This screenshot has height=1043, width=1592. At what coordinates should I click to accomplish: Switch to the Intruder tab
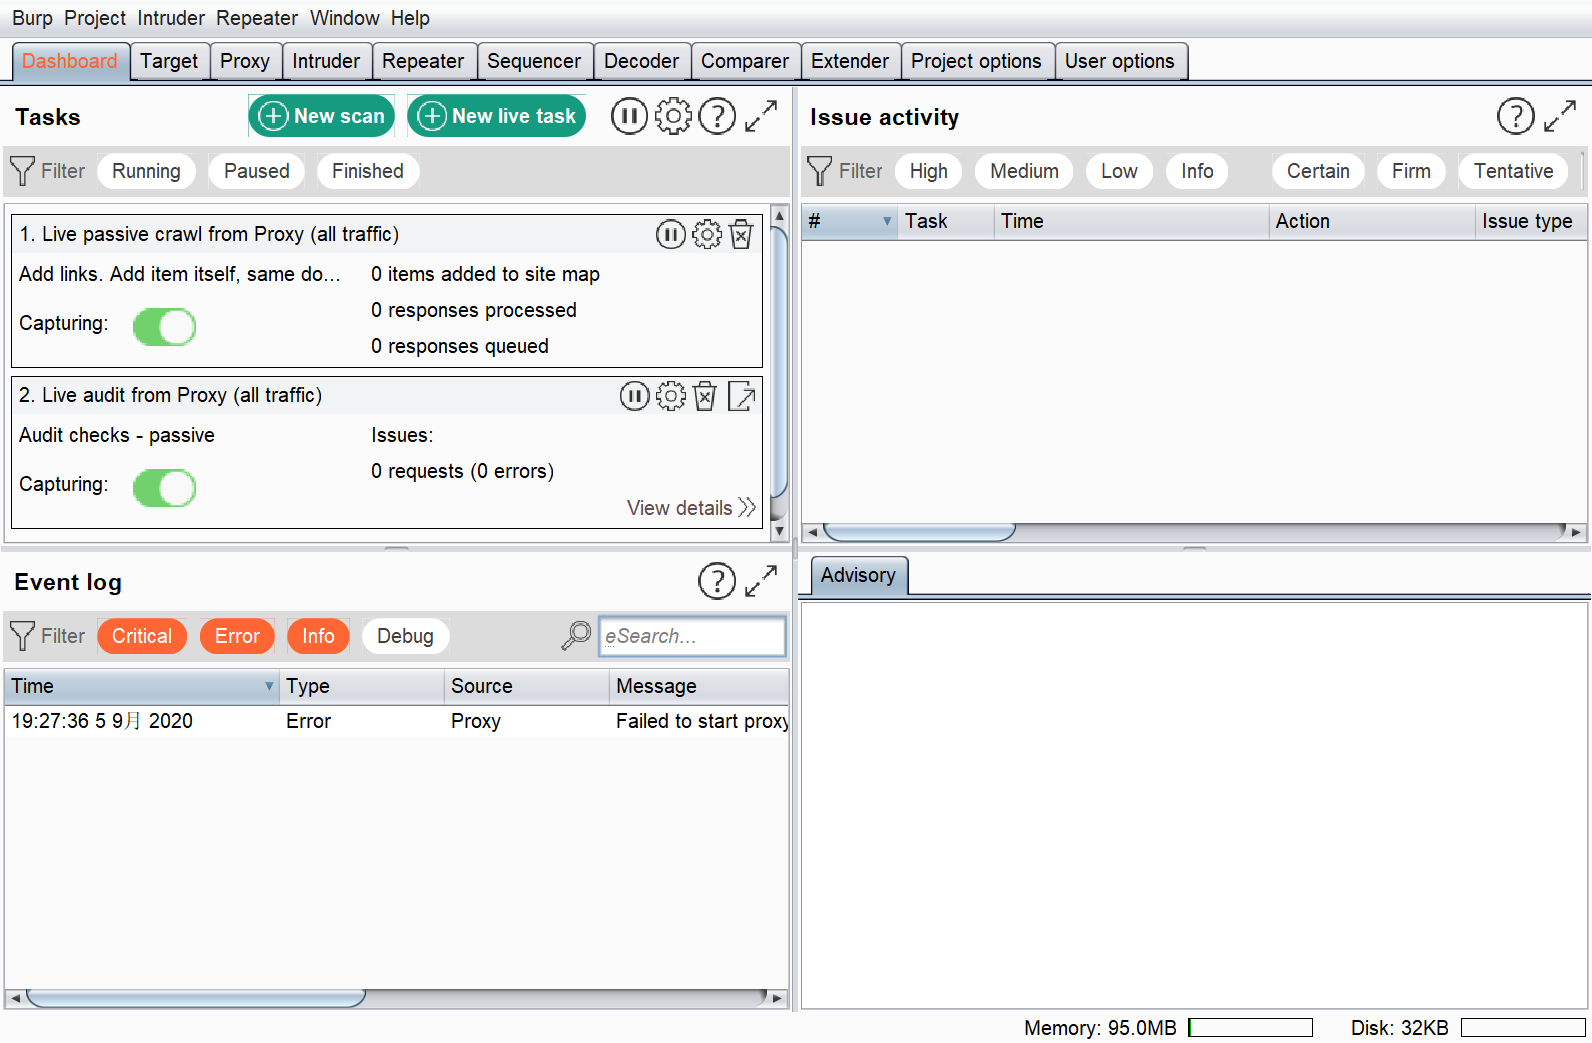326,61
